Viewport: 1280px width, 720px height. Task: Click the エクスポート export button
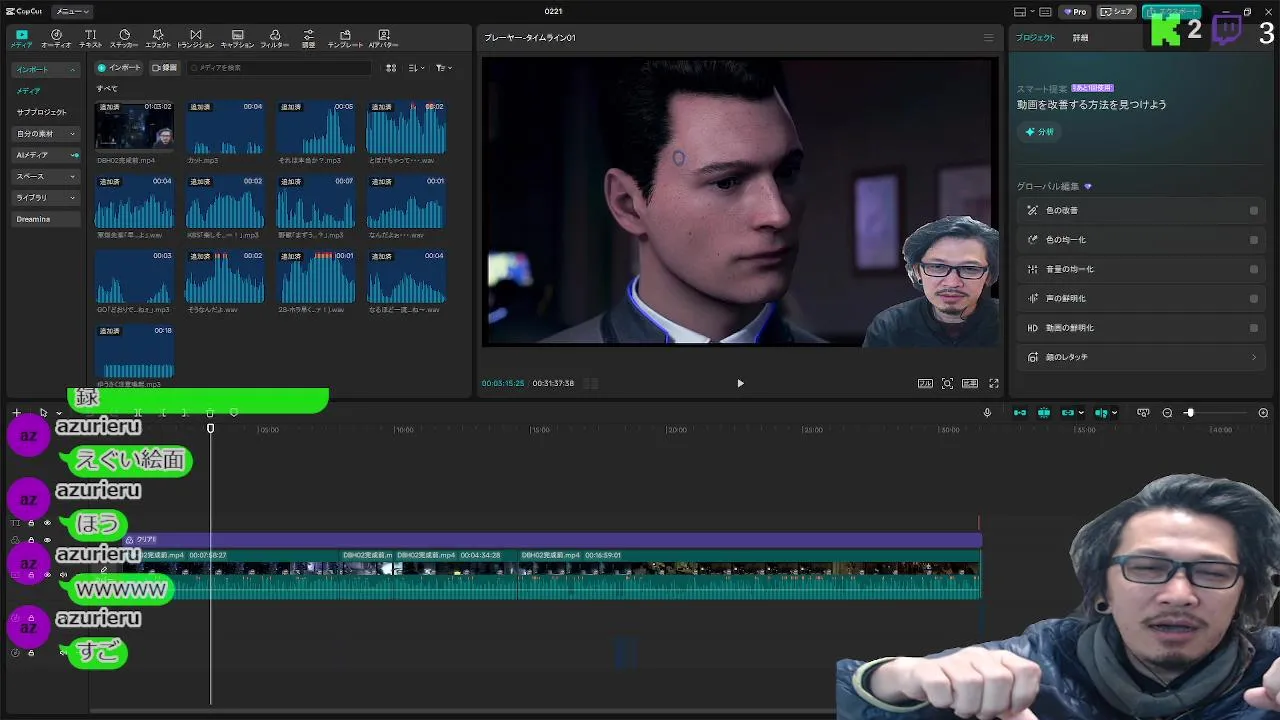click(1172, 12)
